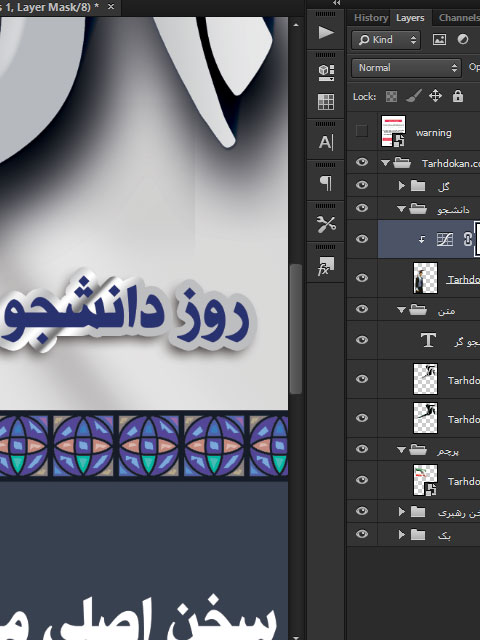Click the mask link chain icon
480x640 pixels.
coord(467,239)
